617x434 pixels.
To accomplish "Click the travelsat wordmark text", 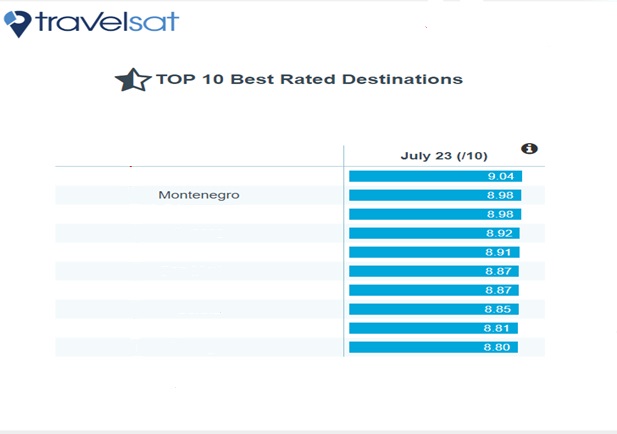I will [x=107, y=22].
